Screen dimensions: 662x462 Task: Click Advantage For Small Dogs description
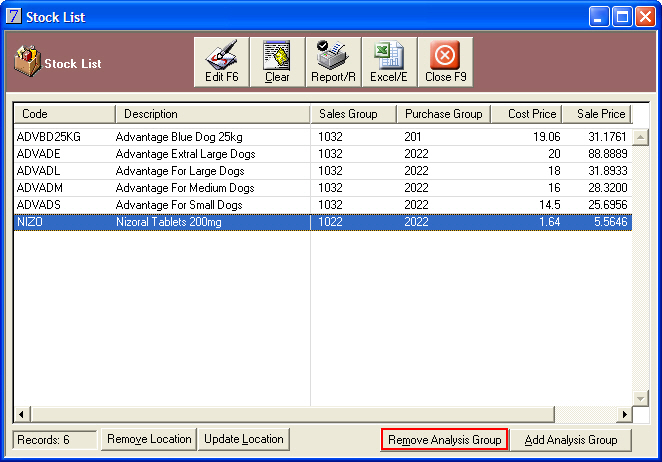[x=179, y=205]
